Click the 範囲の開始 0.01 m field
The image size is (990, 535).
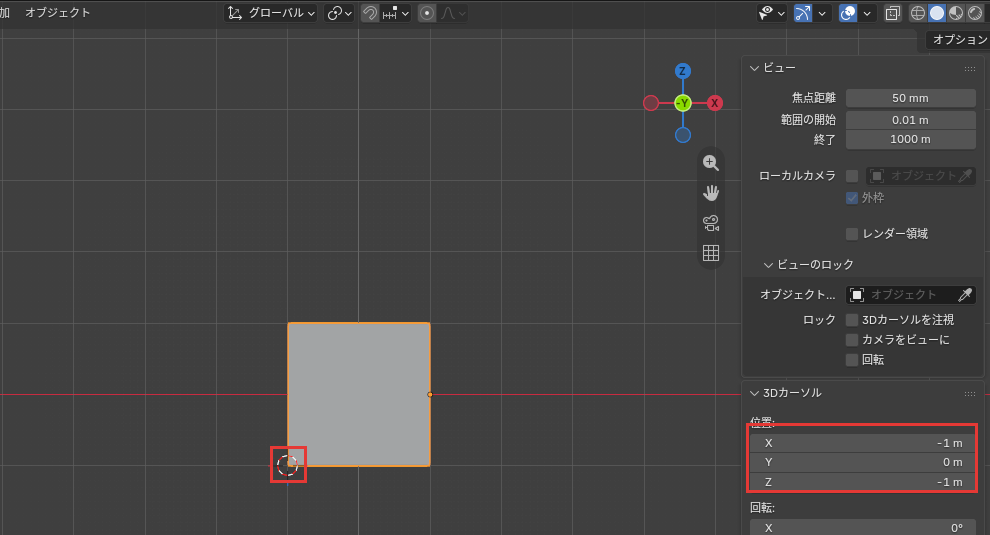pos(910,120)
